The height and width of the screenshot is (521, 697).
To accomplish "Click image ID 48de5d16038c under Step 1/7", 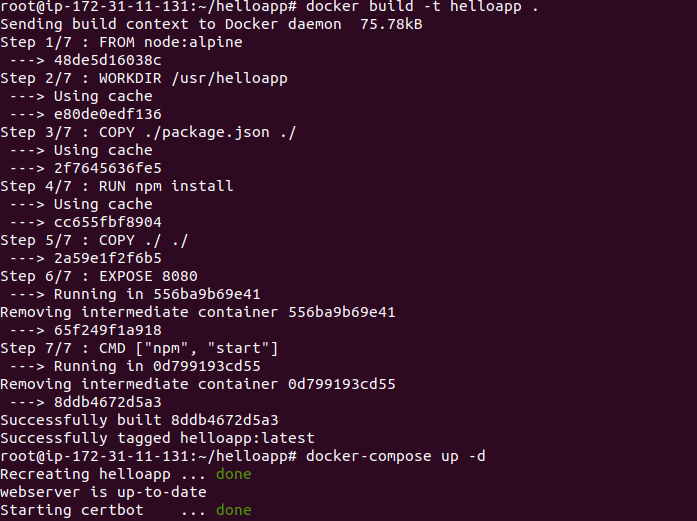I will pos(108,60).
